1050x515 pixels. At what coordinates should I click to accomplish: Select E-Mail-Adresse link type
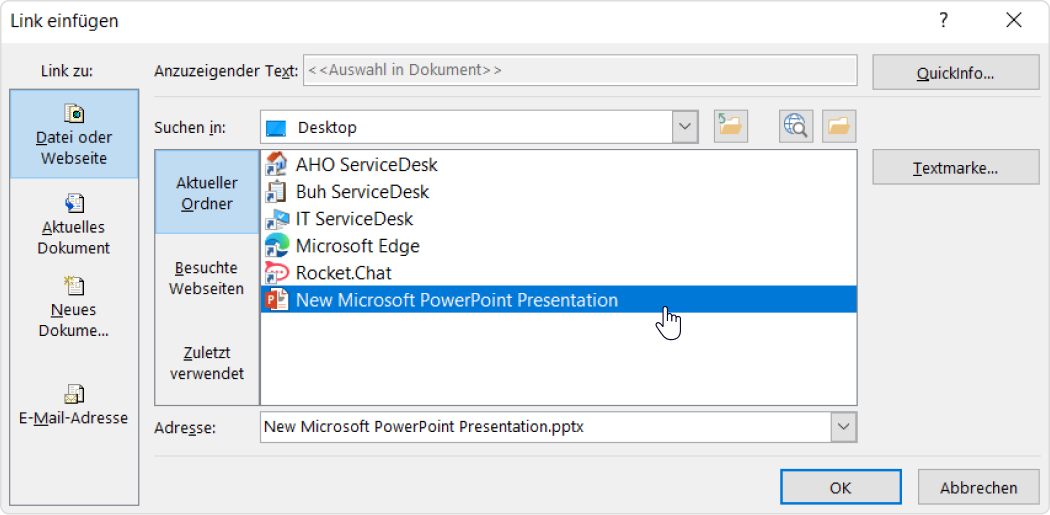coord(74,404)
